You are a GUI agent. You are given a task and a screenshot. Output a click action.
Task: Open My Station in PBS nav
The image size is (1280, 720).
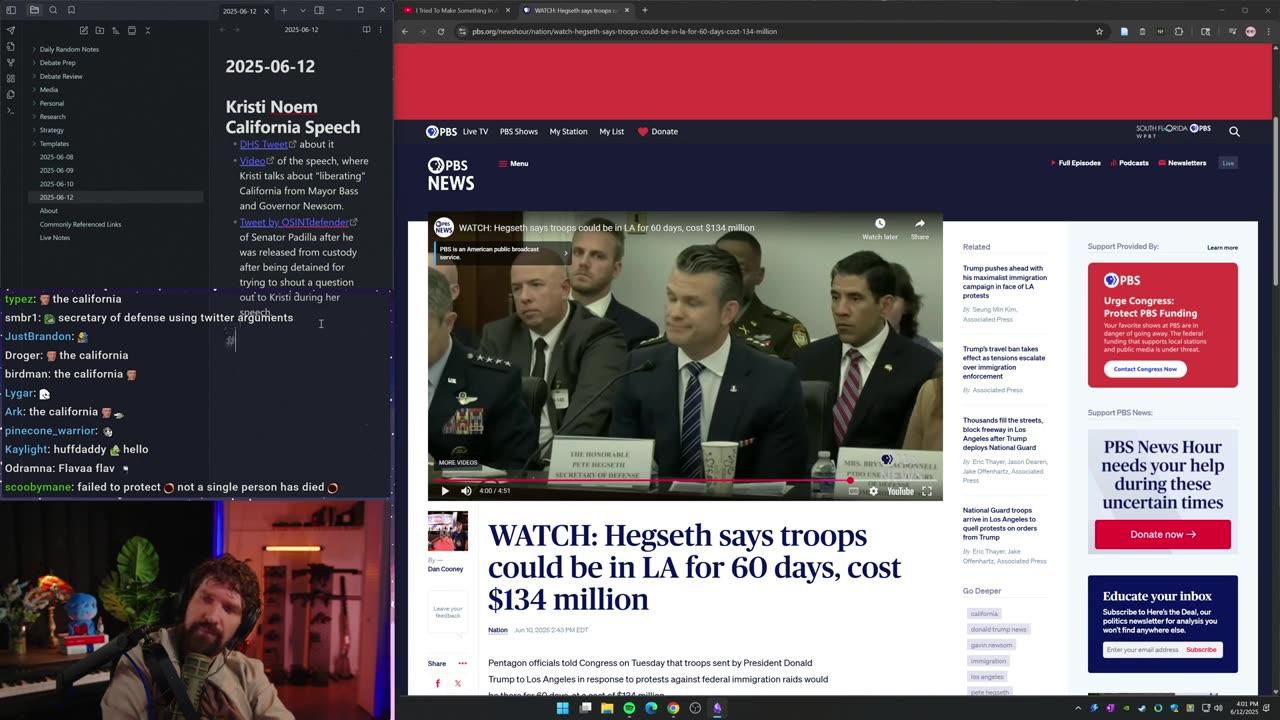pos(568,131)
